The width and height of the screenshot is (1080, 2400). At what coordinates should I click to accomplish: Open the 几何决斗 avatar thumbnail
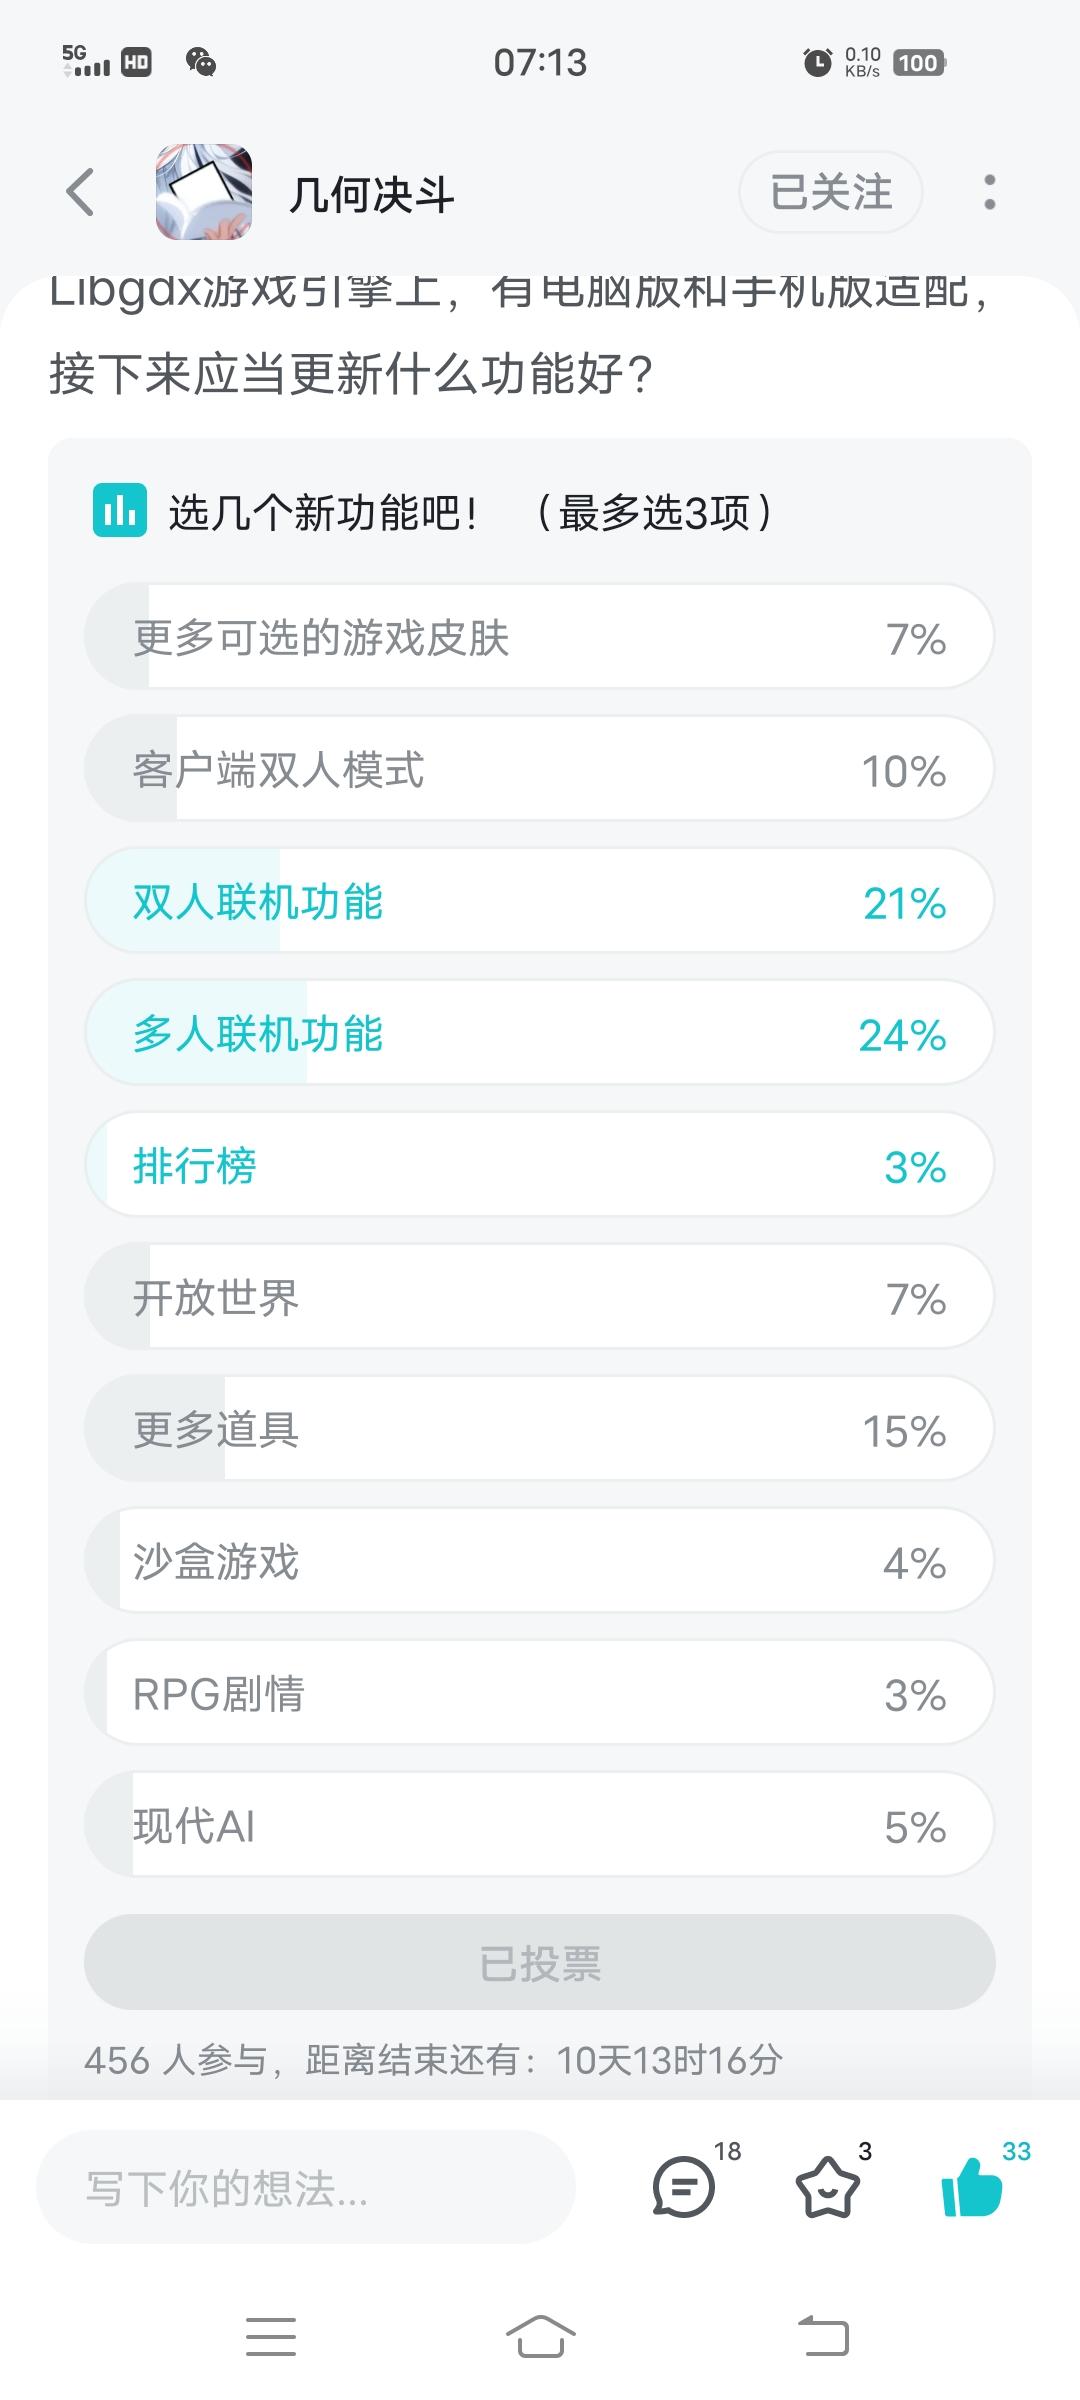coord(203,192)
